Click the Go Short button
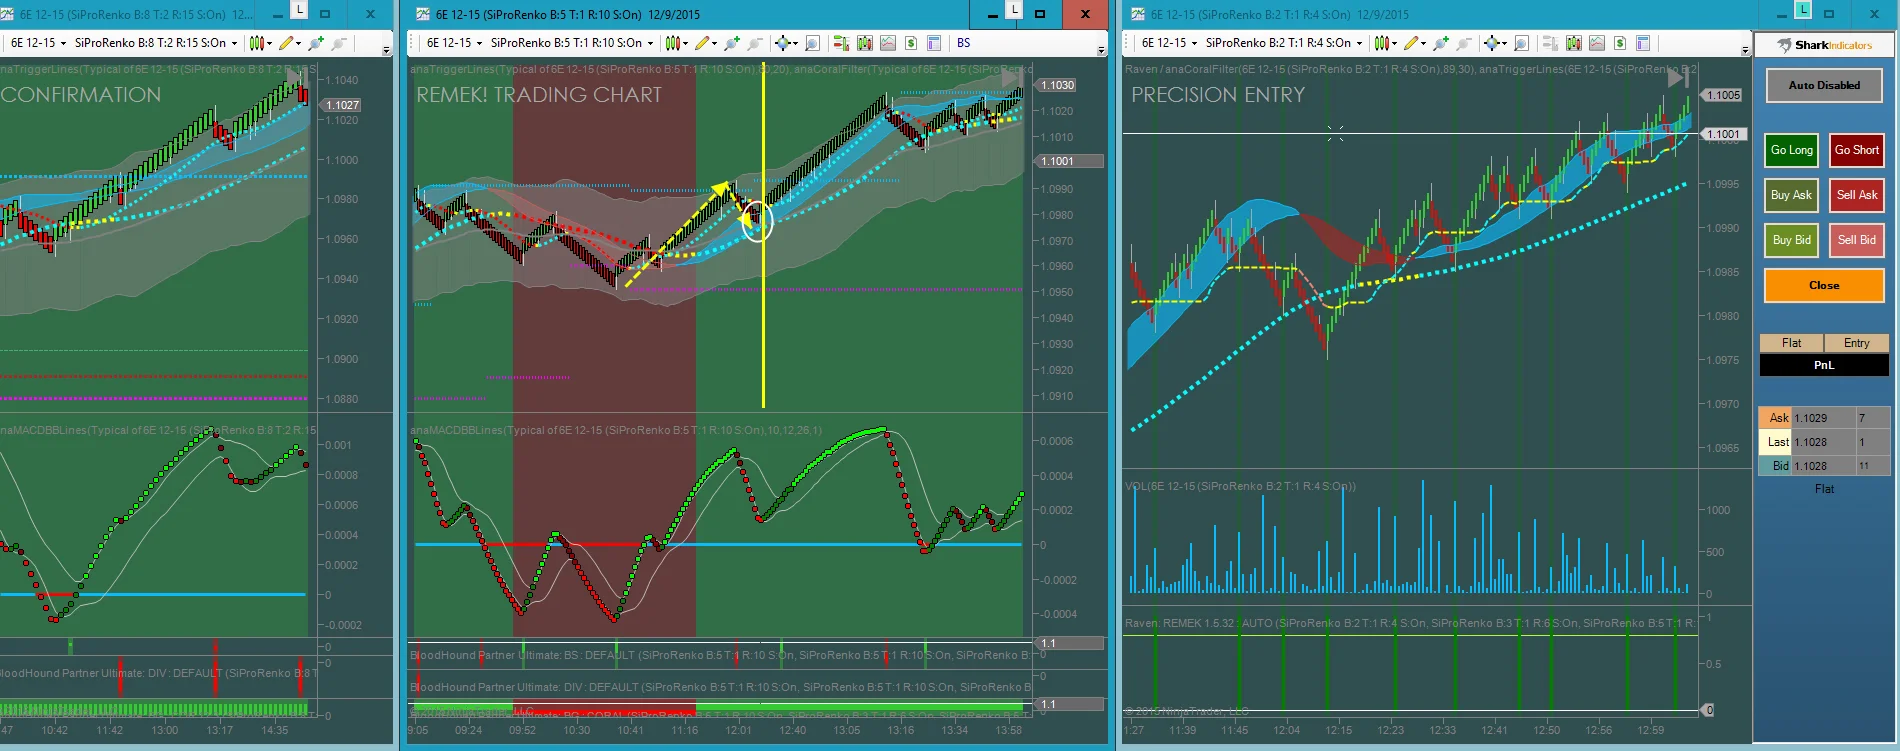The width and height of the screenshot is (1900, 751). 1856,150
